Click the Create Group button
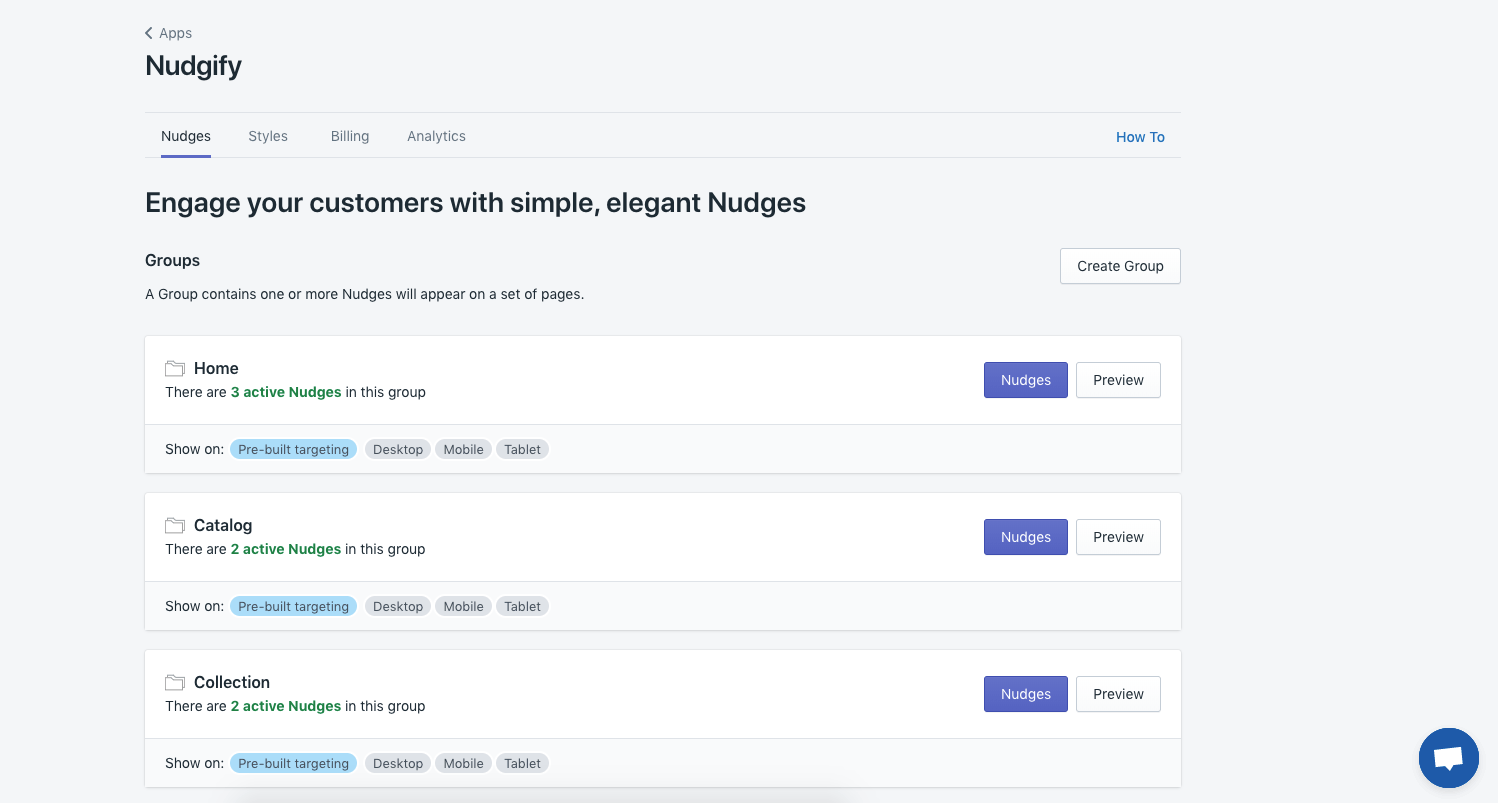Image resolution: width=1498 pixels, height=803 pixels. click(x=1120, y=266)
